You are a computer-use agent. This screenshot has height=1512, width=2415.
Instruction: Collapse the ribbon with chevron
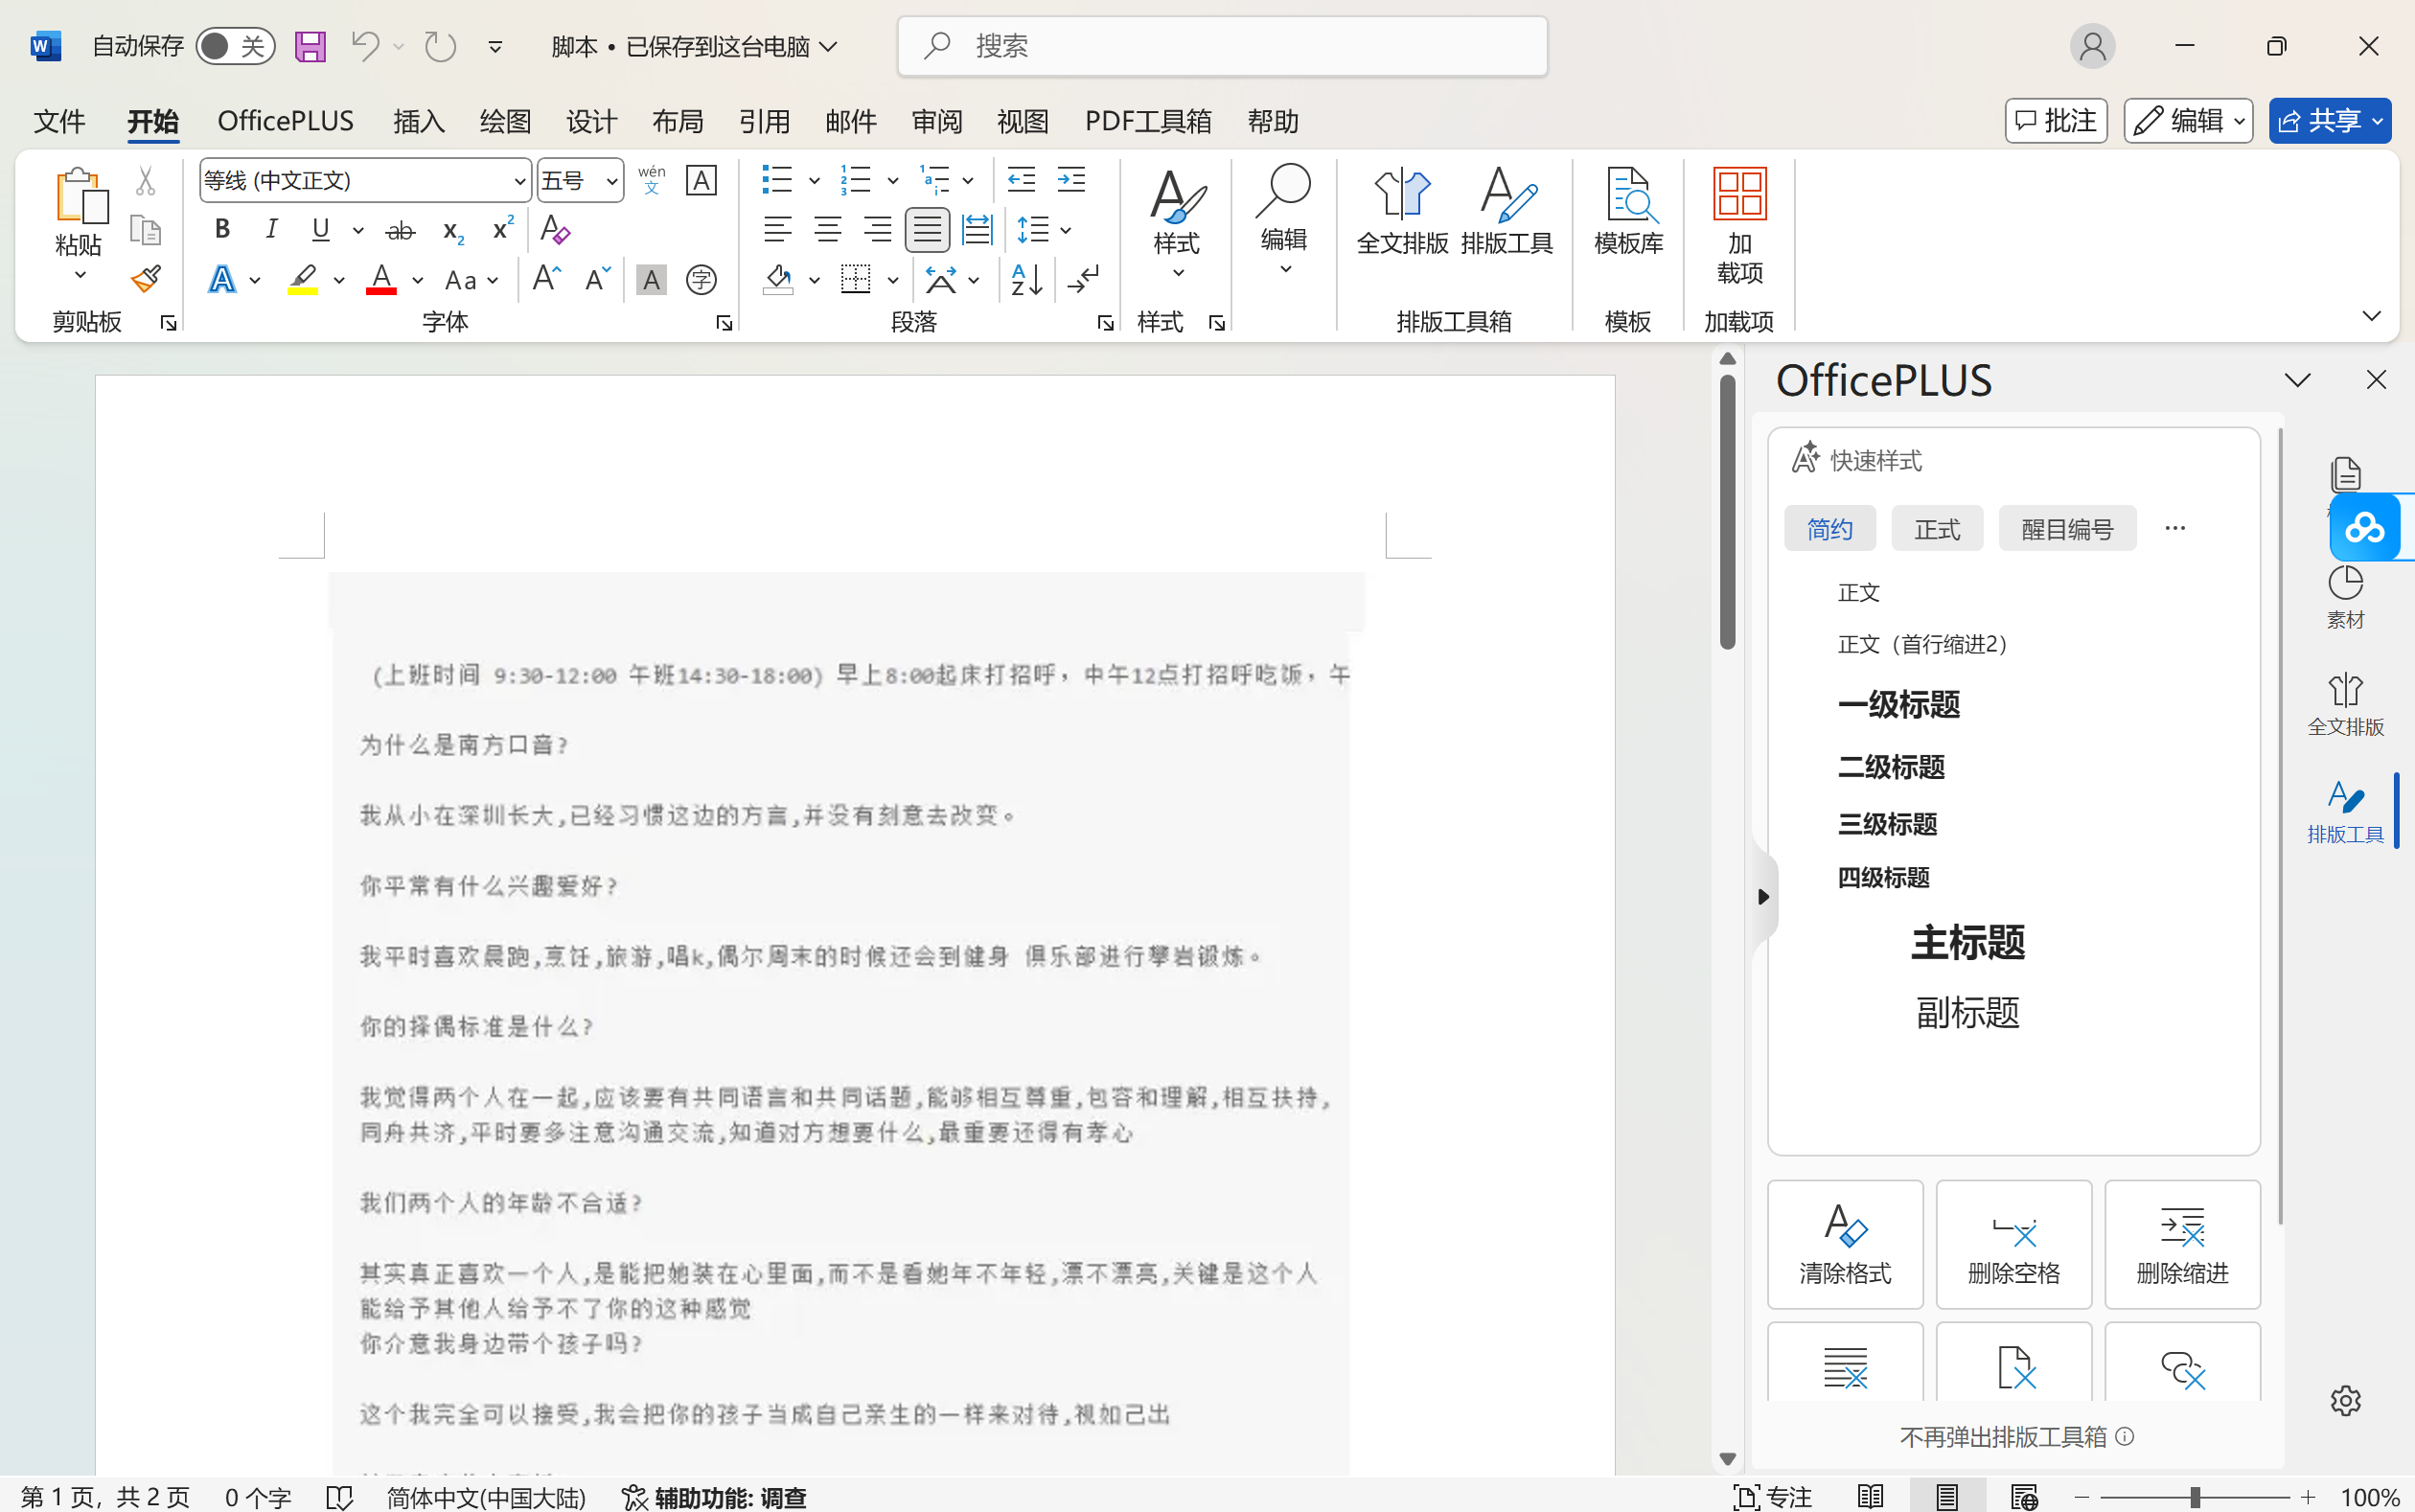pos(2371,316)
